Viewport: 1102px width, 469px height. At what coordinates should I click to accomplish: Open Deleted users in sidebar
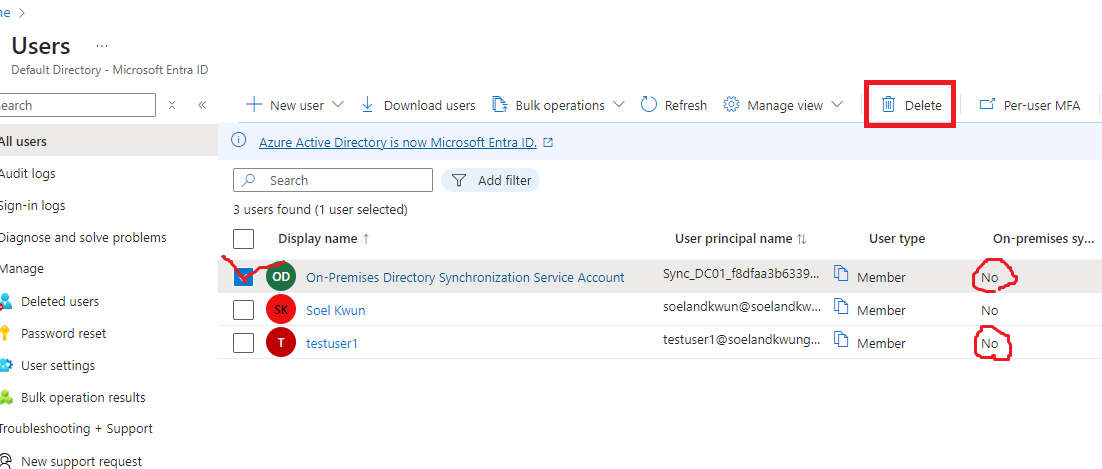pos(60,301)
